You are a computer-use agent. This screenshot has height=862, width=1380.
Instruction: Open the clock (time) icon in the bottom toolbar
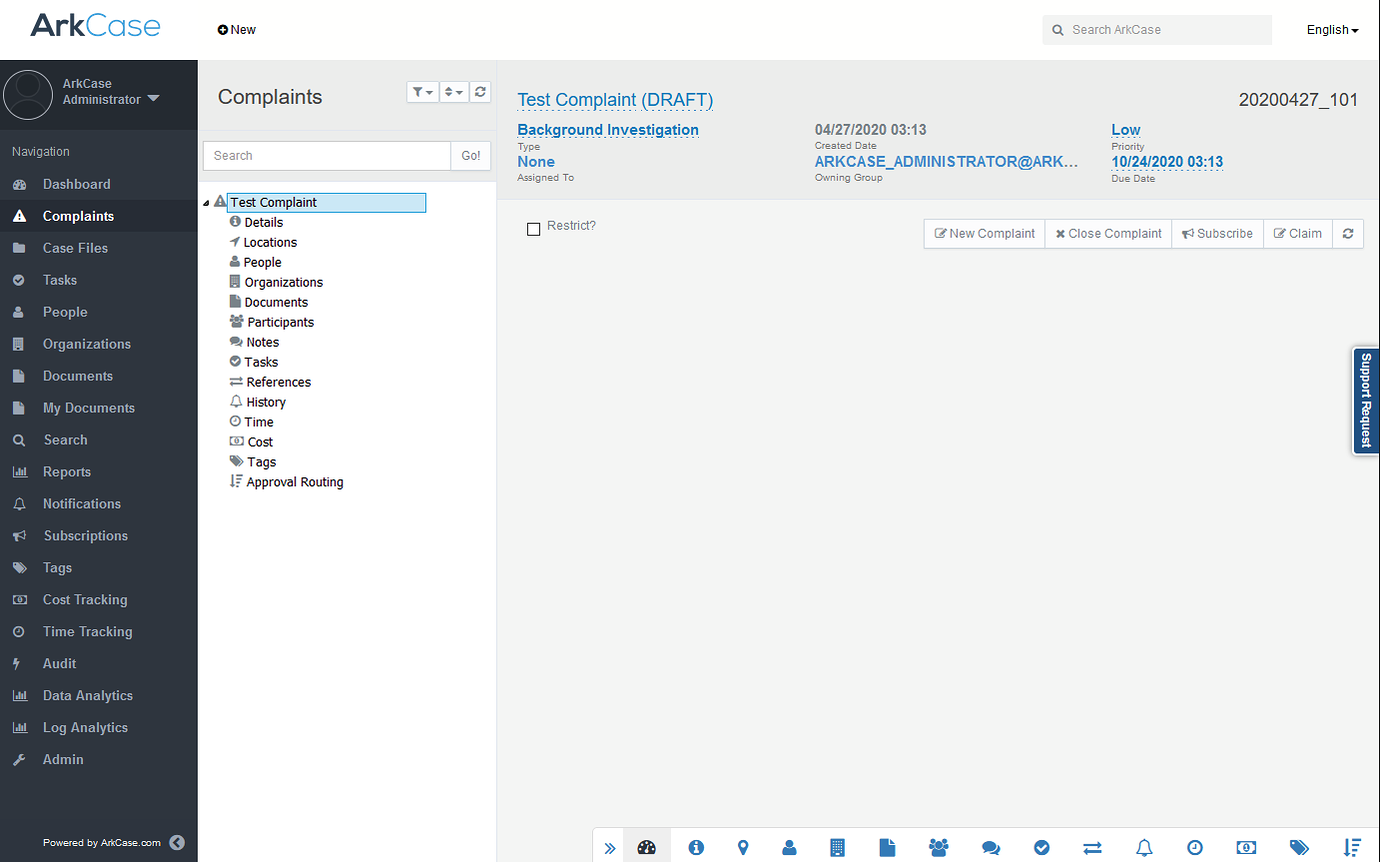[x=1195, y=847]
